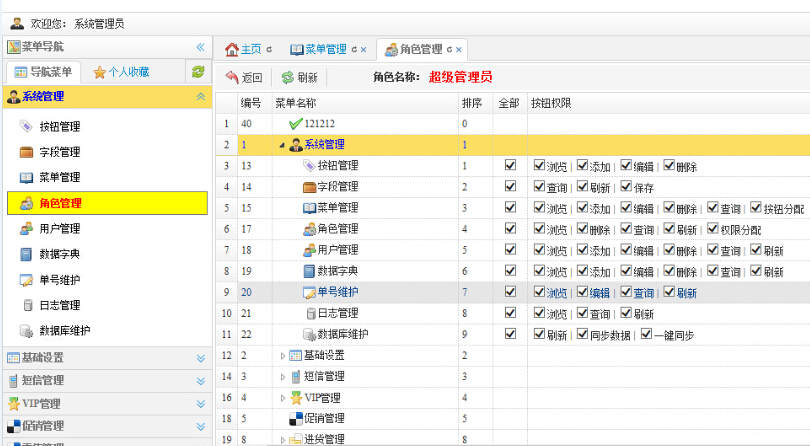Click the 刷新 toolbar button
This screenshot has width=810, height=446.
299,78
